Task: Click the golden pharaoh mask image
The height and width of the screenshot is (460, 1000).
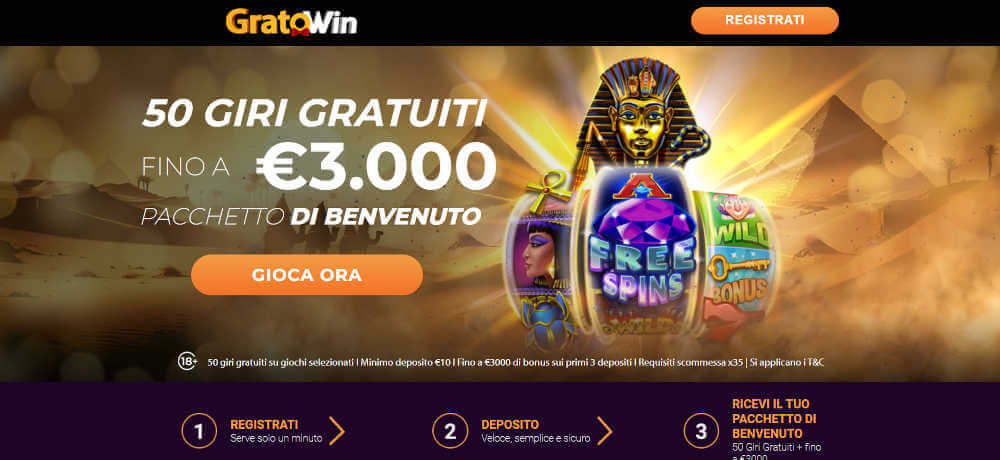Action: pyautogui.click(x=641, y=115)
